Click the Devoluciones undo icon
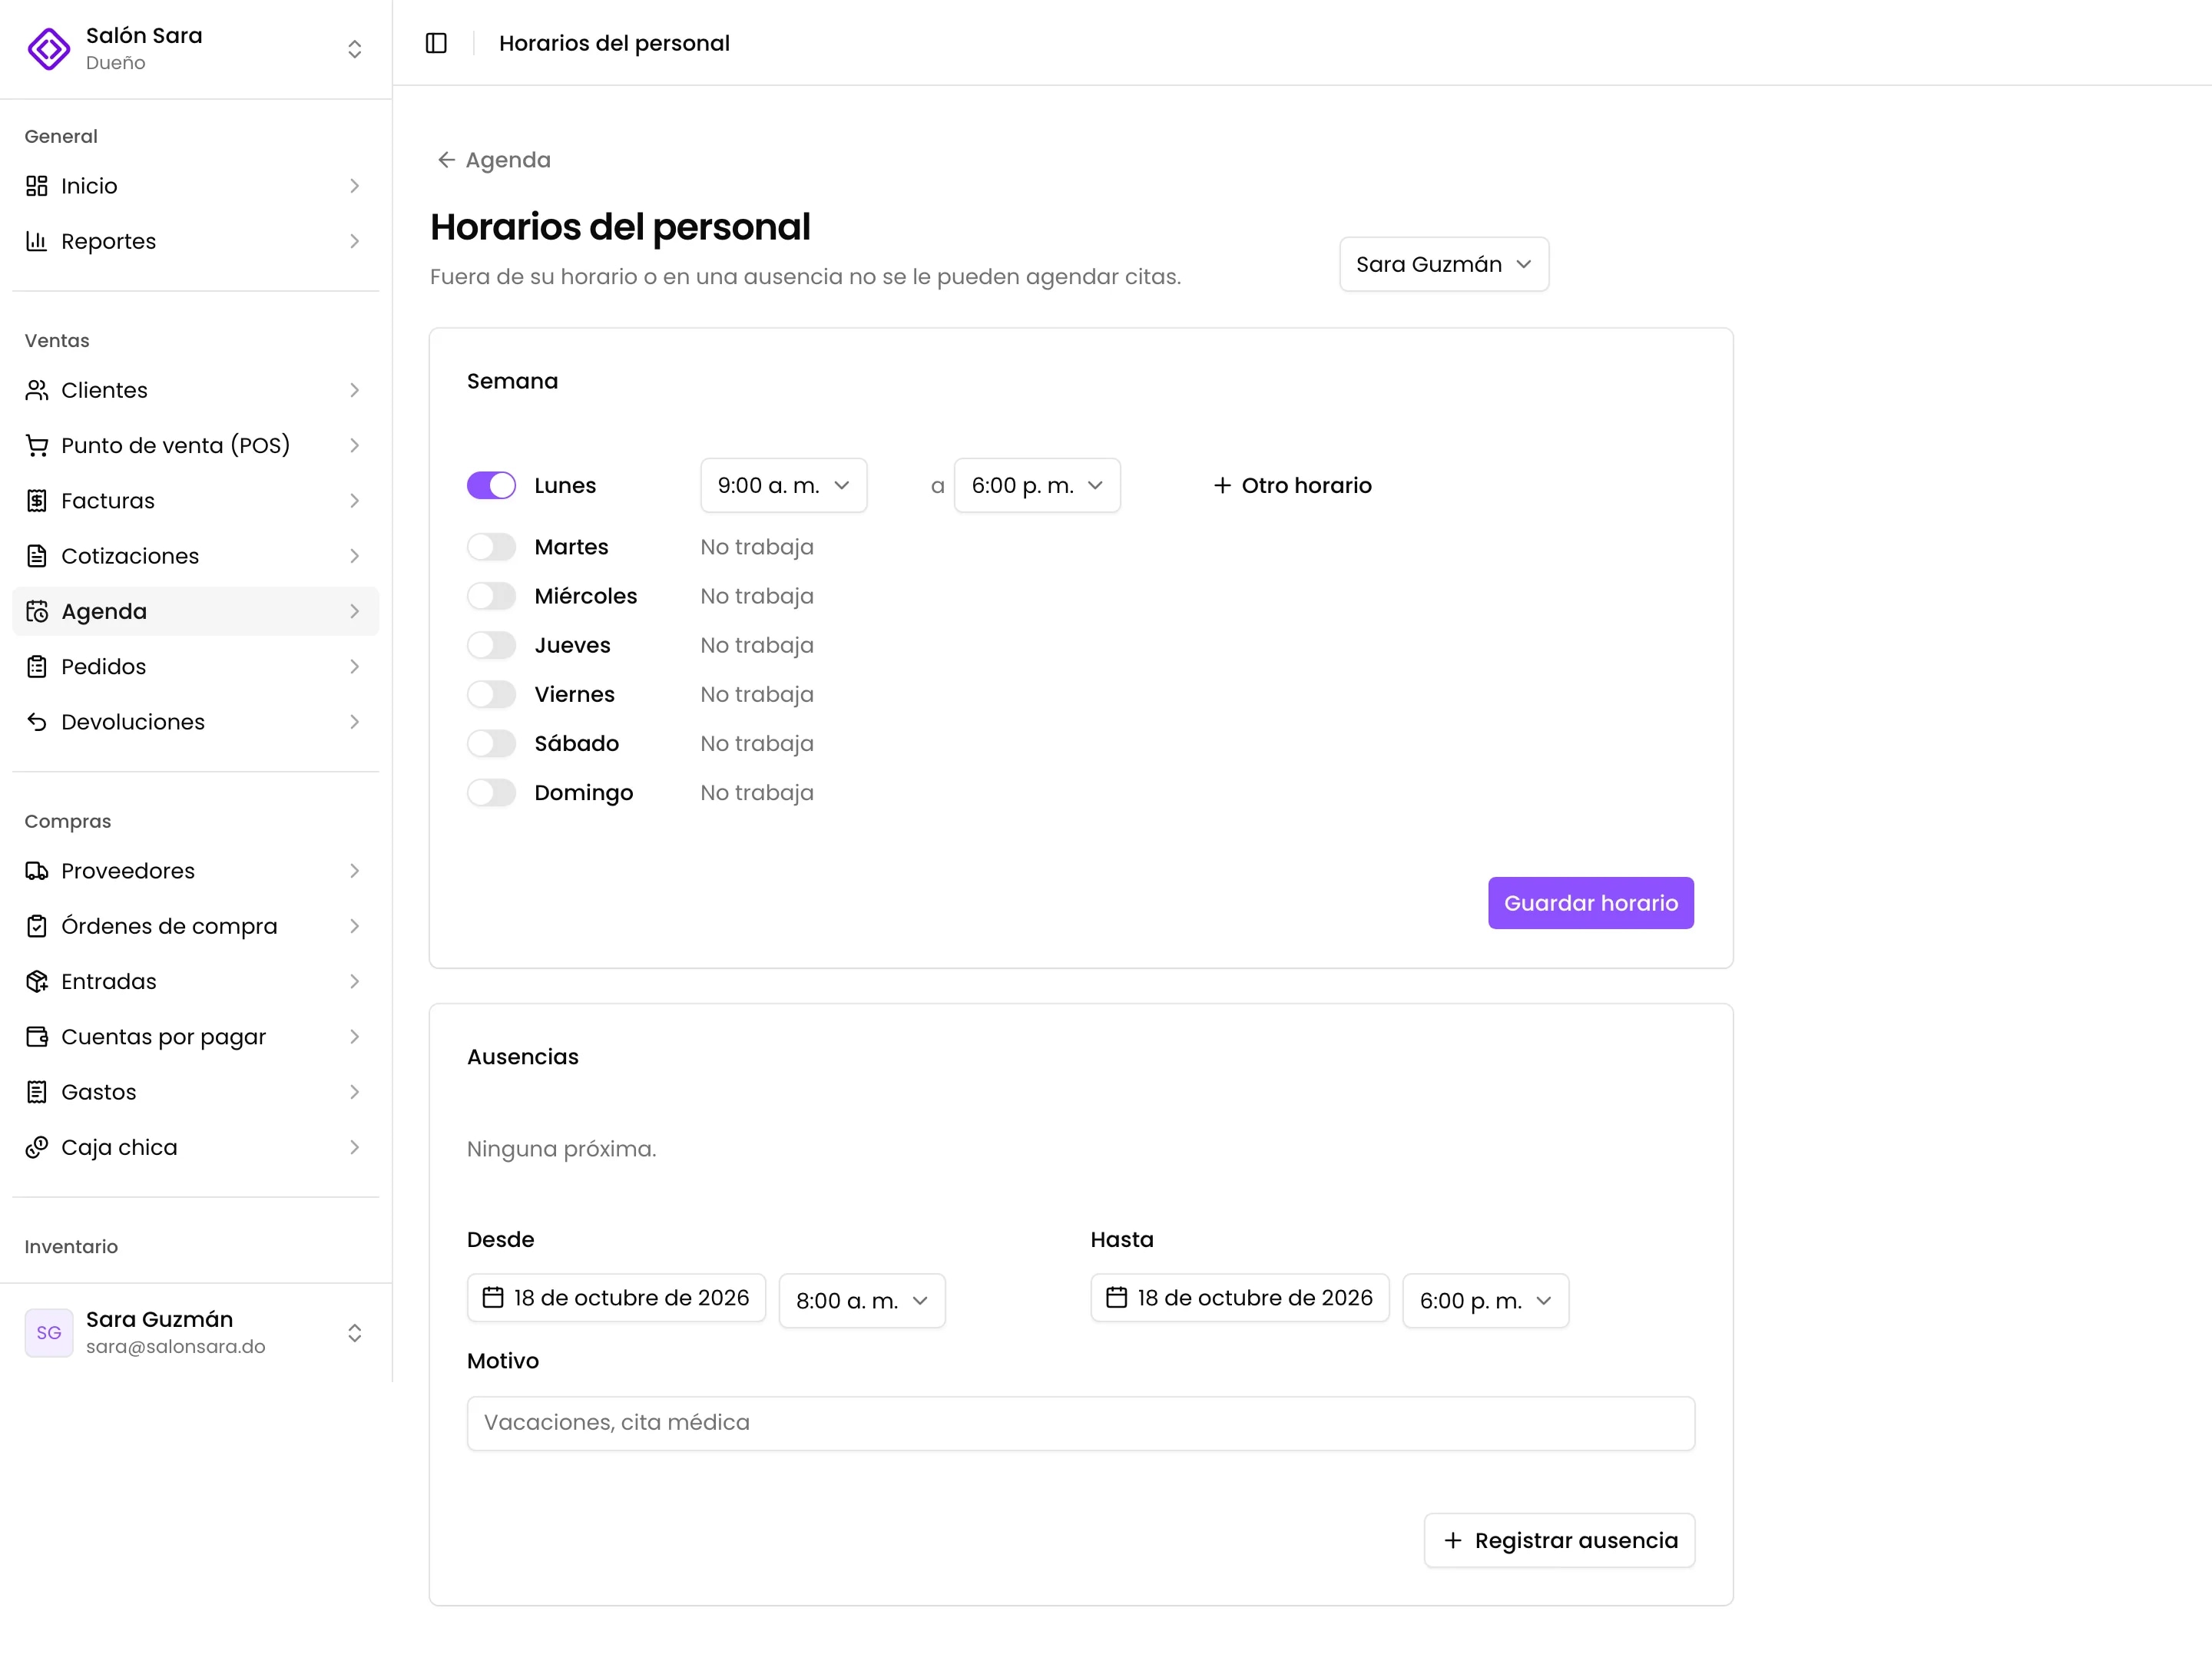This screenshot has height=1654, width=2212. (37, 722)
